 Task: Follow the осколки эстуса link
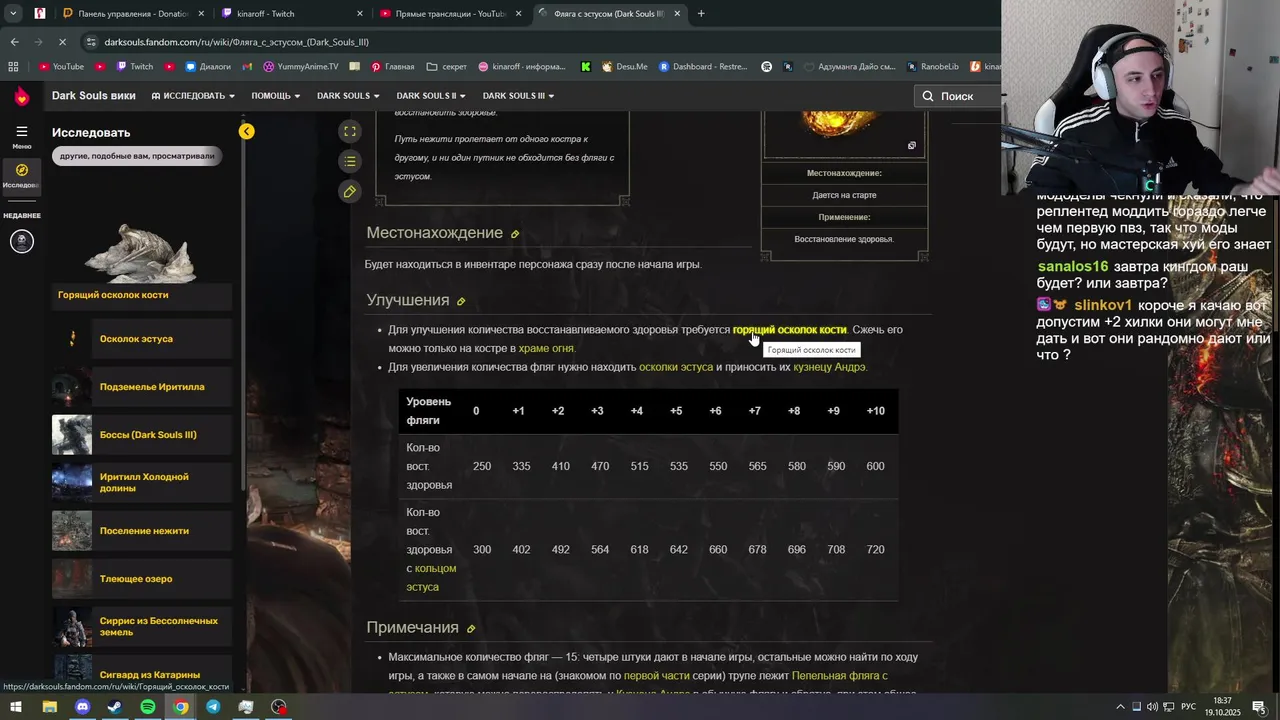[x=676, y=367]
